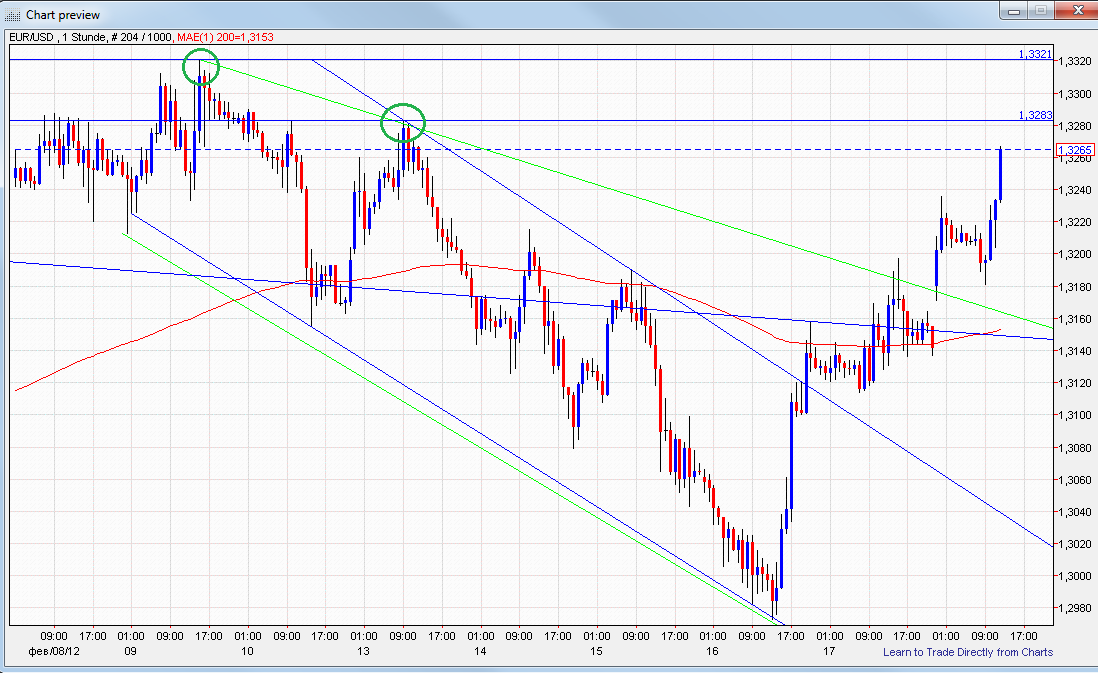The image size is (1098, 673).
Task: Select the upper-left green circle annotation
Action: pyautogui.click(x=201, y=64)
